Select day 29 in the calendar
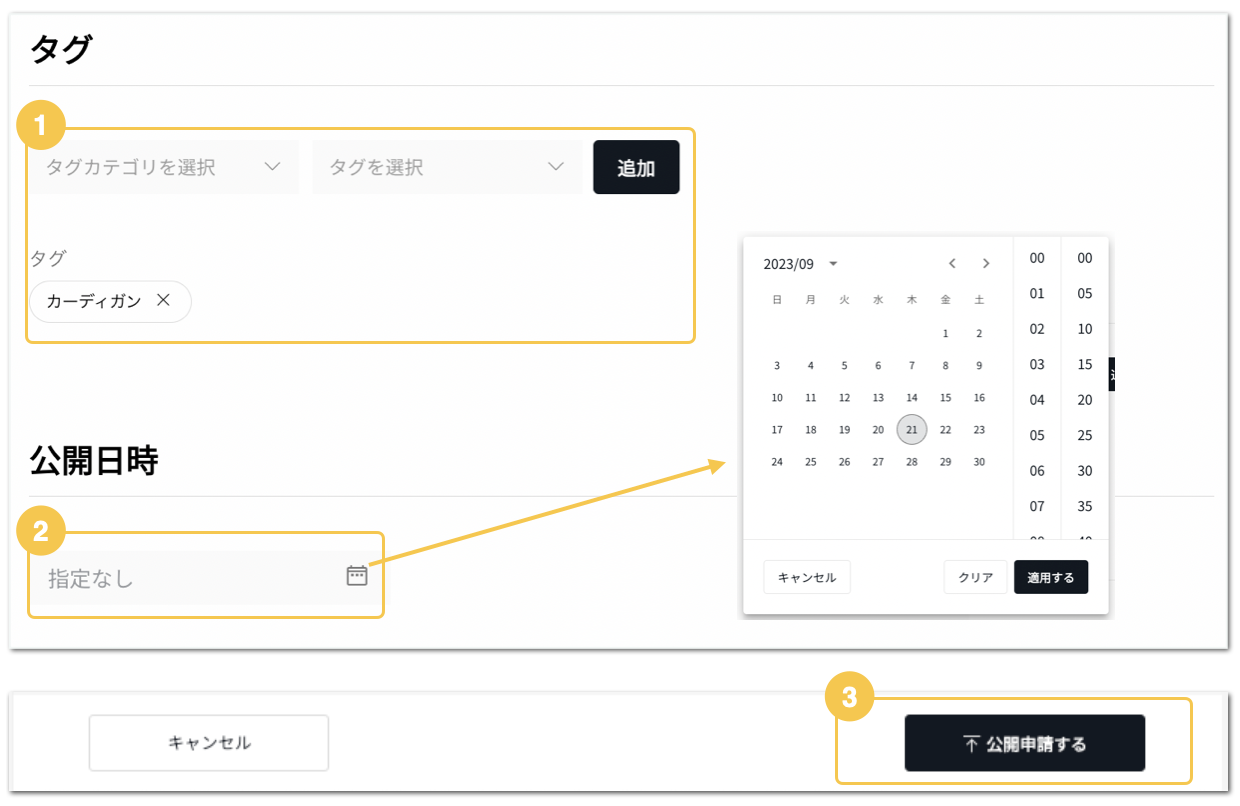 tap(946, 462)
